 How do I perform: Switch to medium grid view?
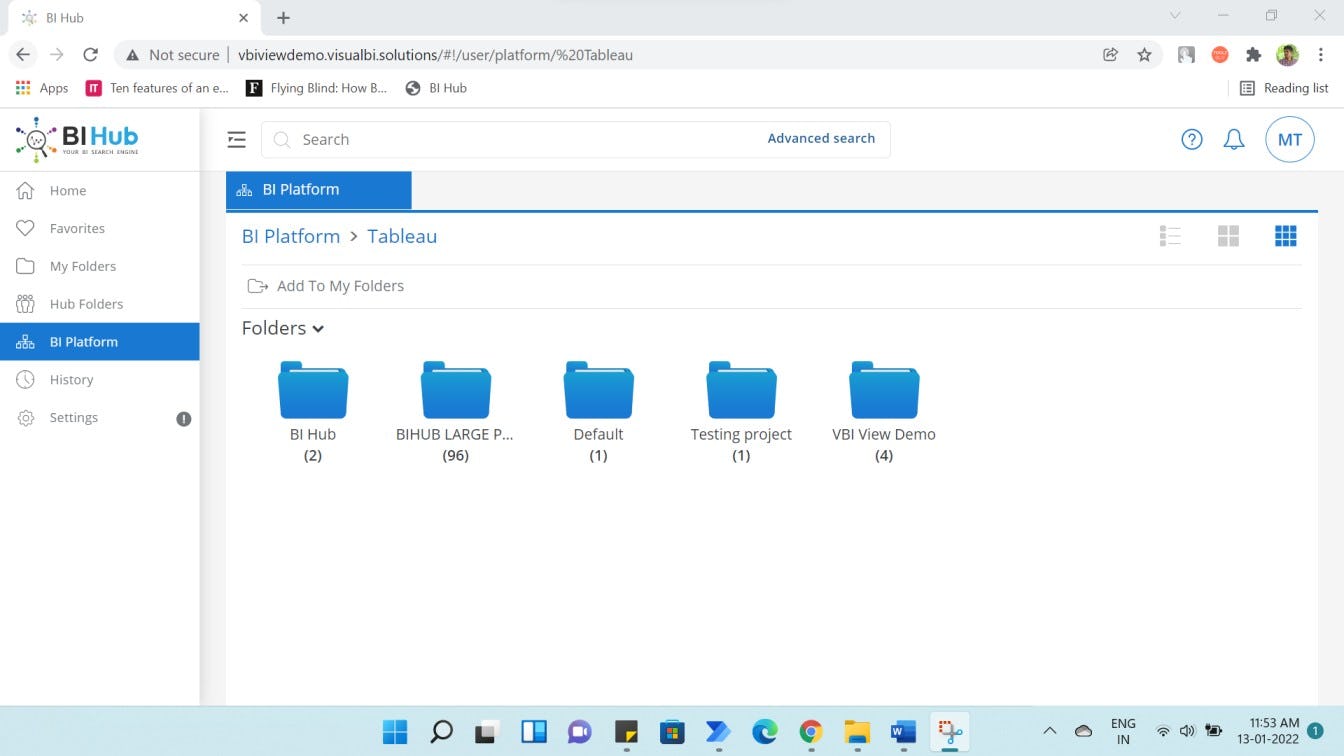pos(1228,235)
